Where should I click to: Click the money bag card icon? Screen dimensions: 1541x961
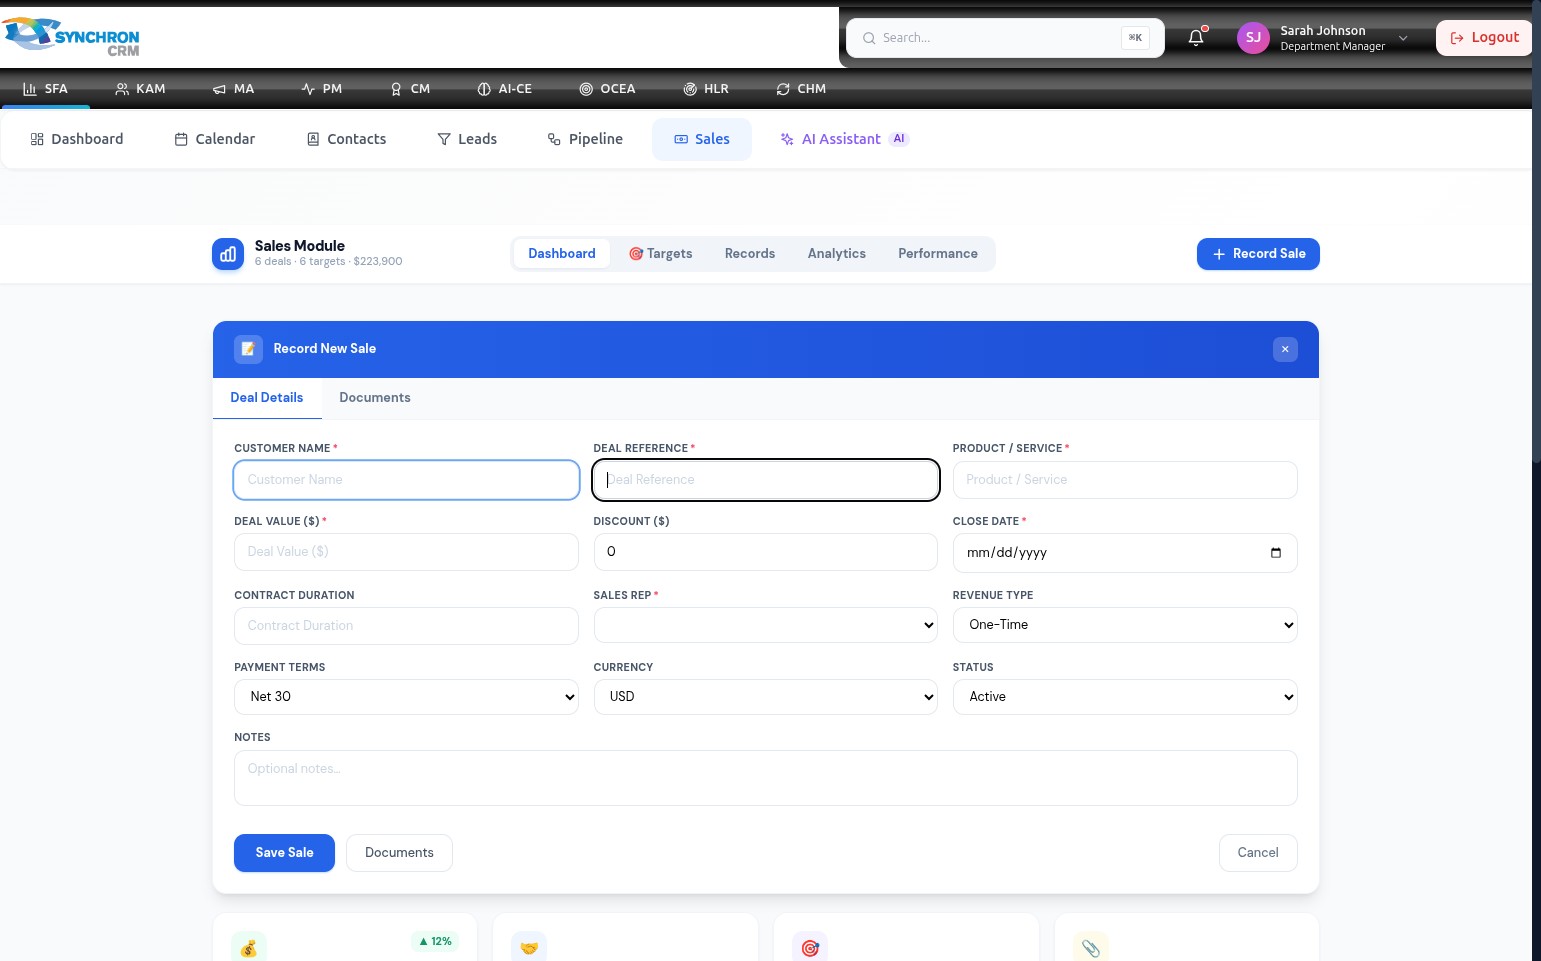[x=249, y=947]
